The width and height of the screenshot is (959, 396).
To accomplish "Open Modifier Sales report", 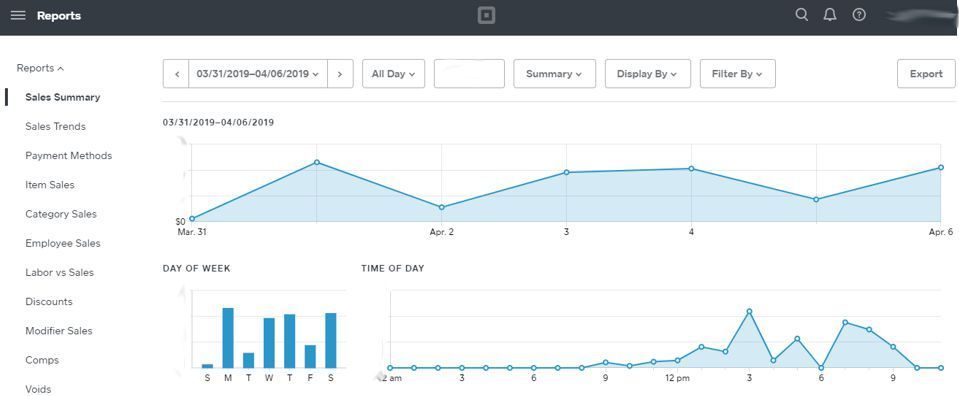I will [59, 331].
